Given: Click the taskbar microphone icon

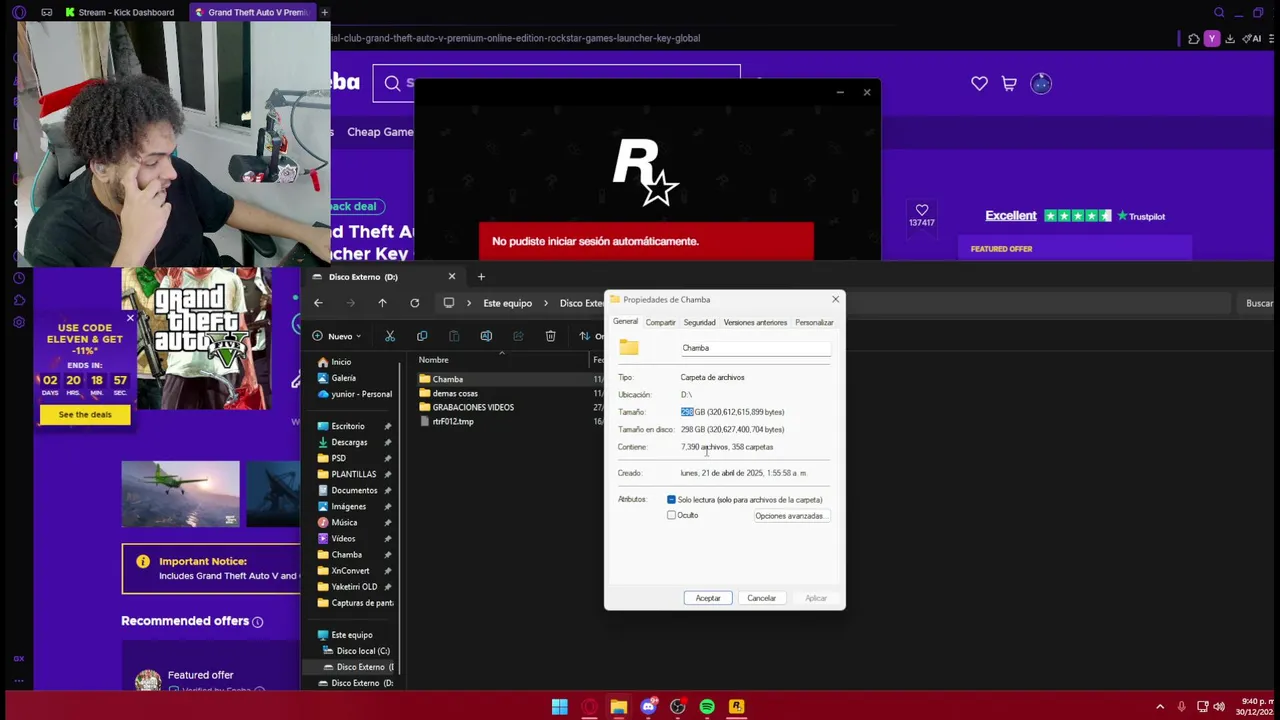Looking at the screenshot, I should tap(1181, 707).
